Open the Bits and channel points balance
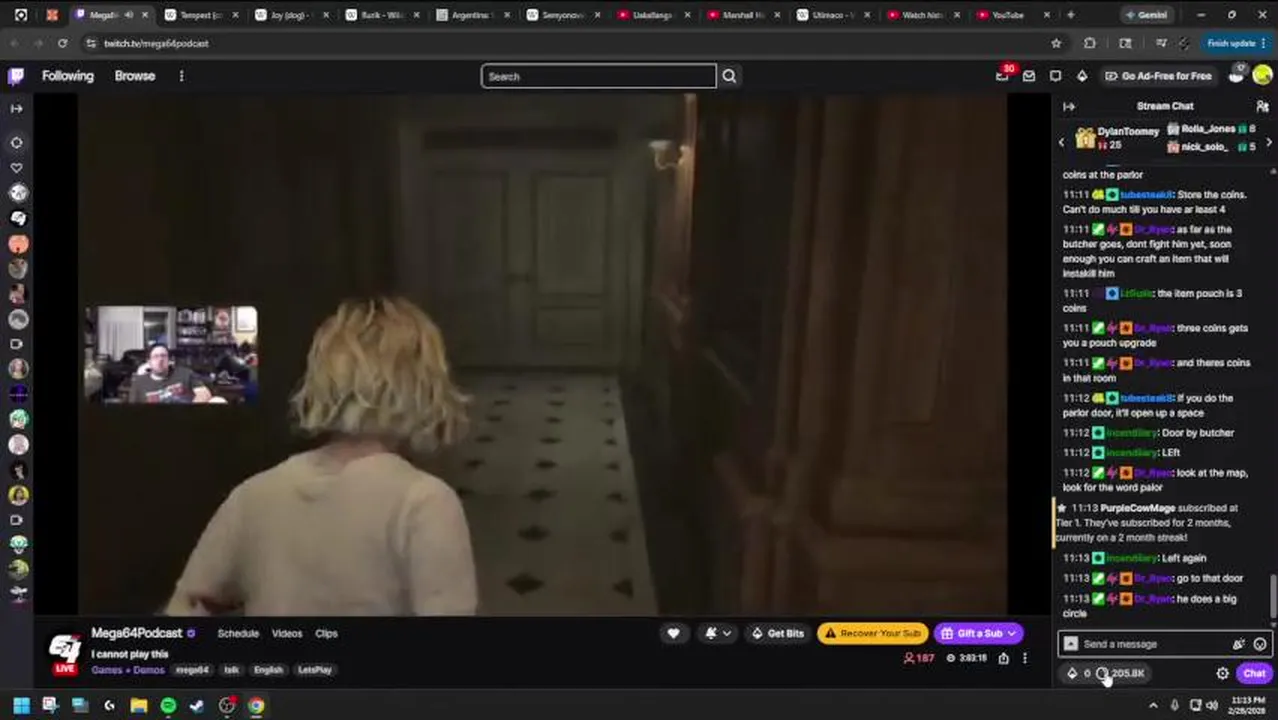The image size is (1278, 720). [x=1106, y=673]
